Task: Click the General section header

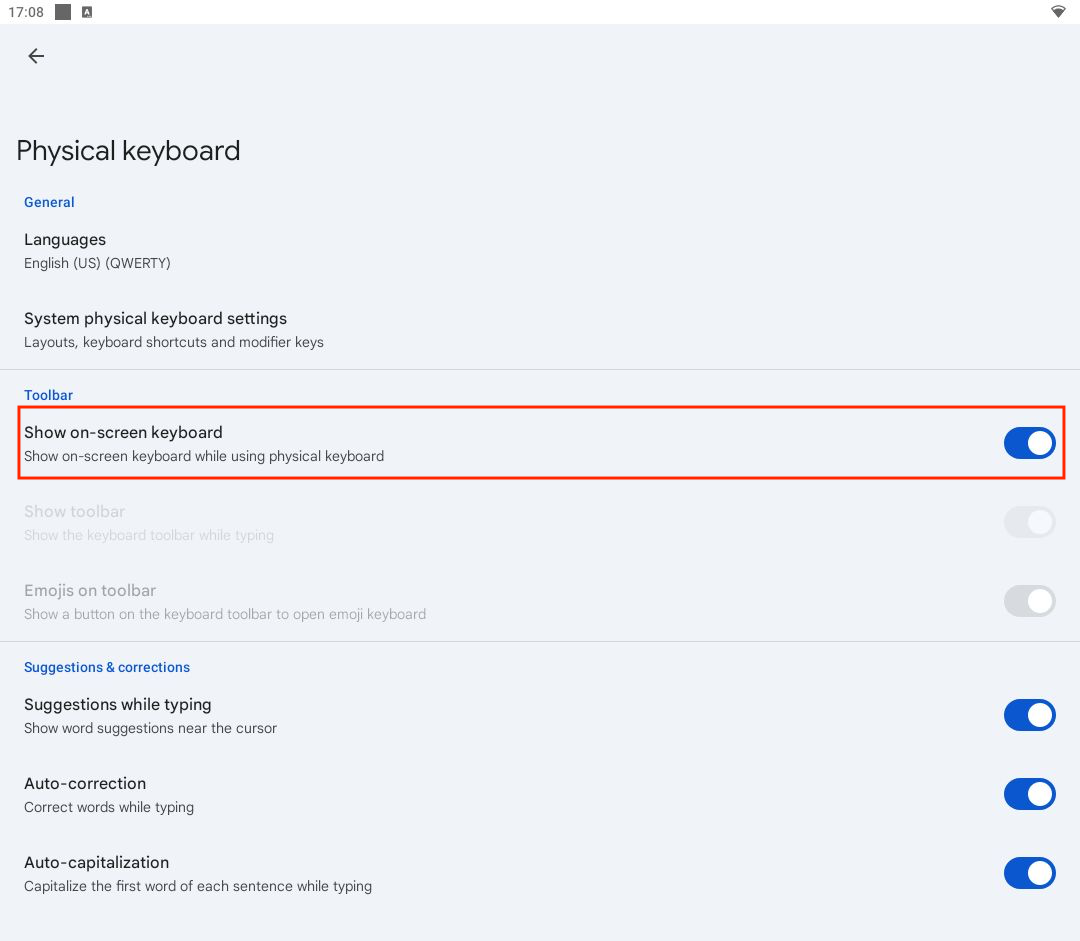Action: (49, 202)
